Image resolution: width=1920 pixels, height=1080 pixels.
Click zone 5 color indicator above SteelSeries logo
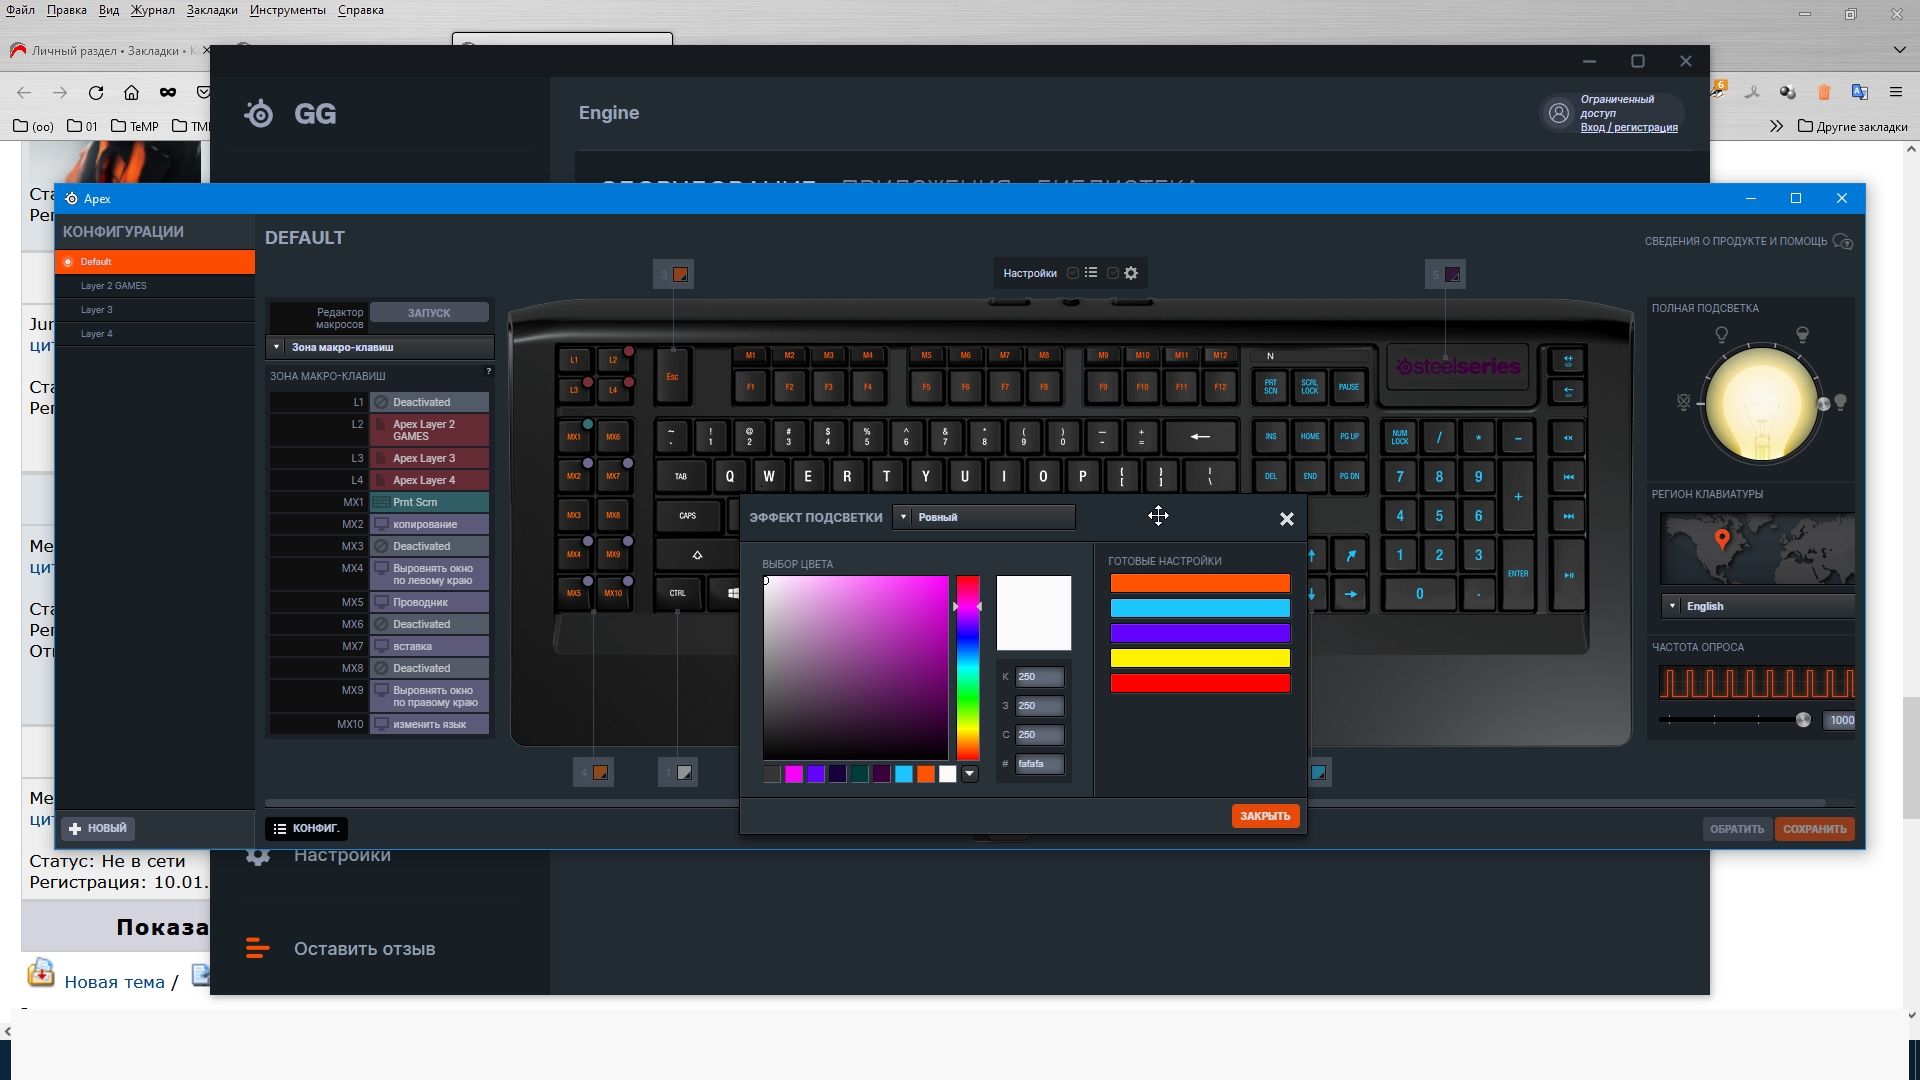[1453, 275]
